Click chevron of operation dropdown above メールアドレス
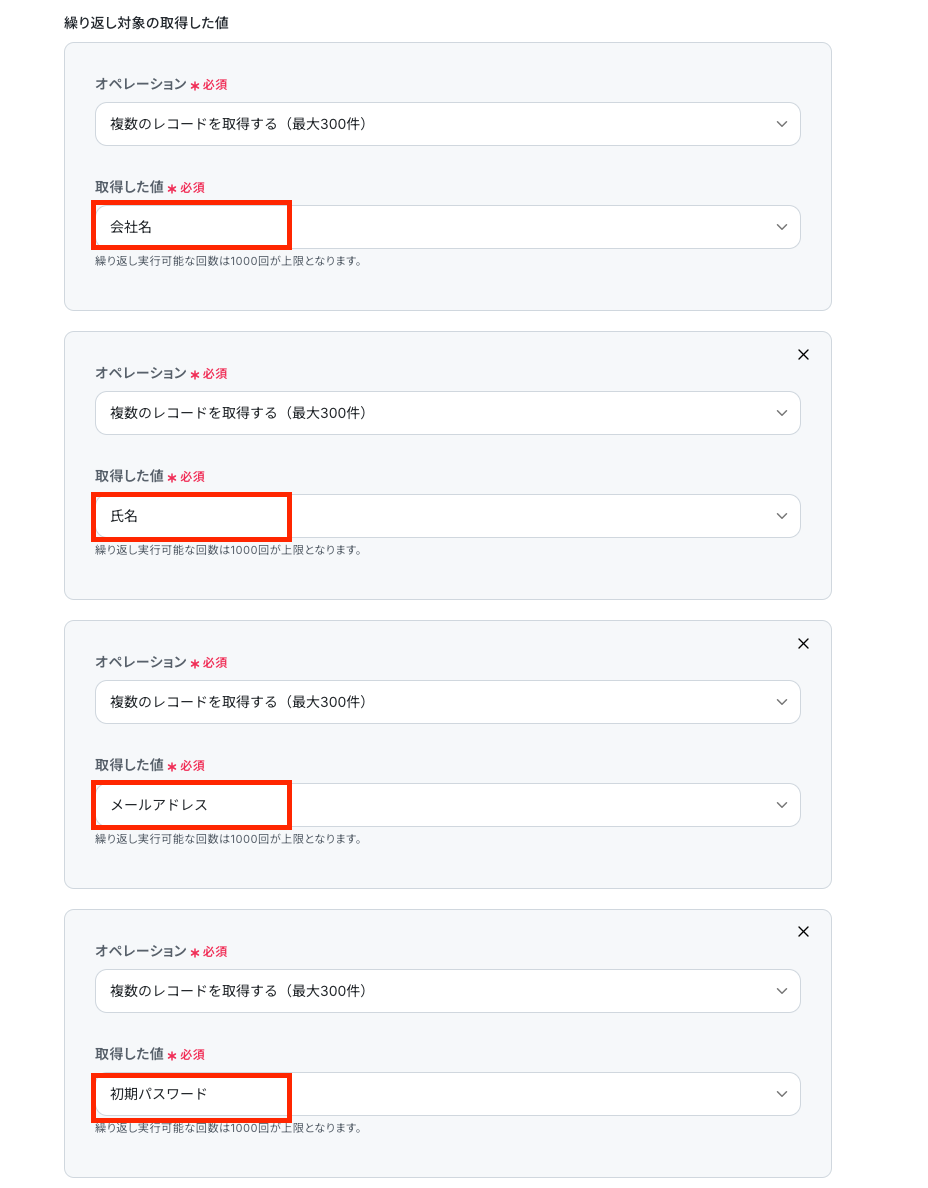 782,702
